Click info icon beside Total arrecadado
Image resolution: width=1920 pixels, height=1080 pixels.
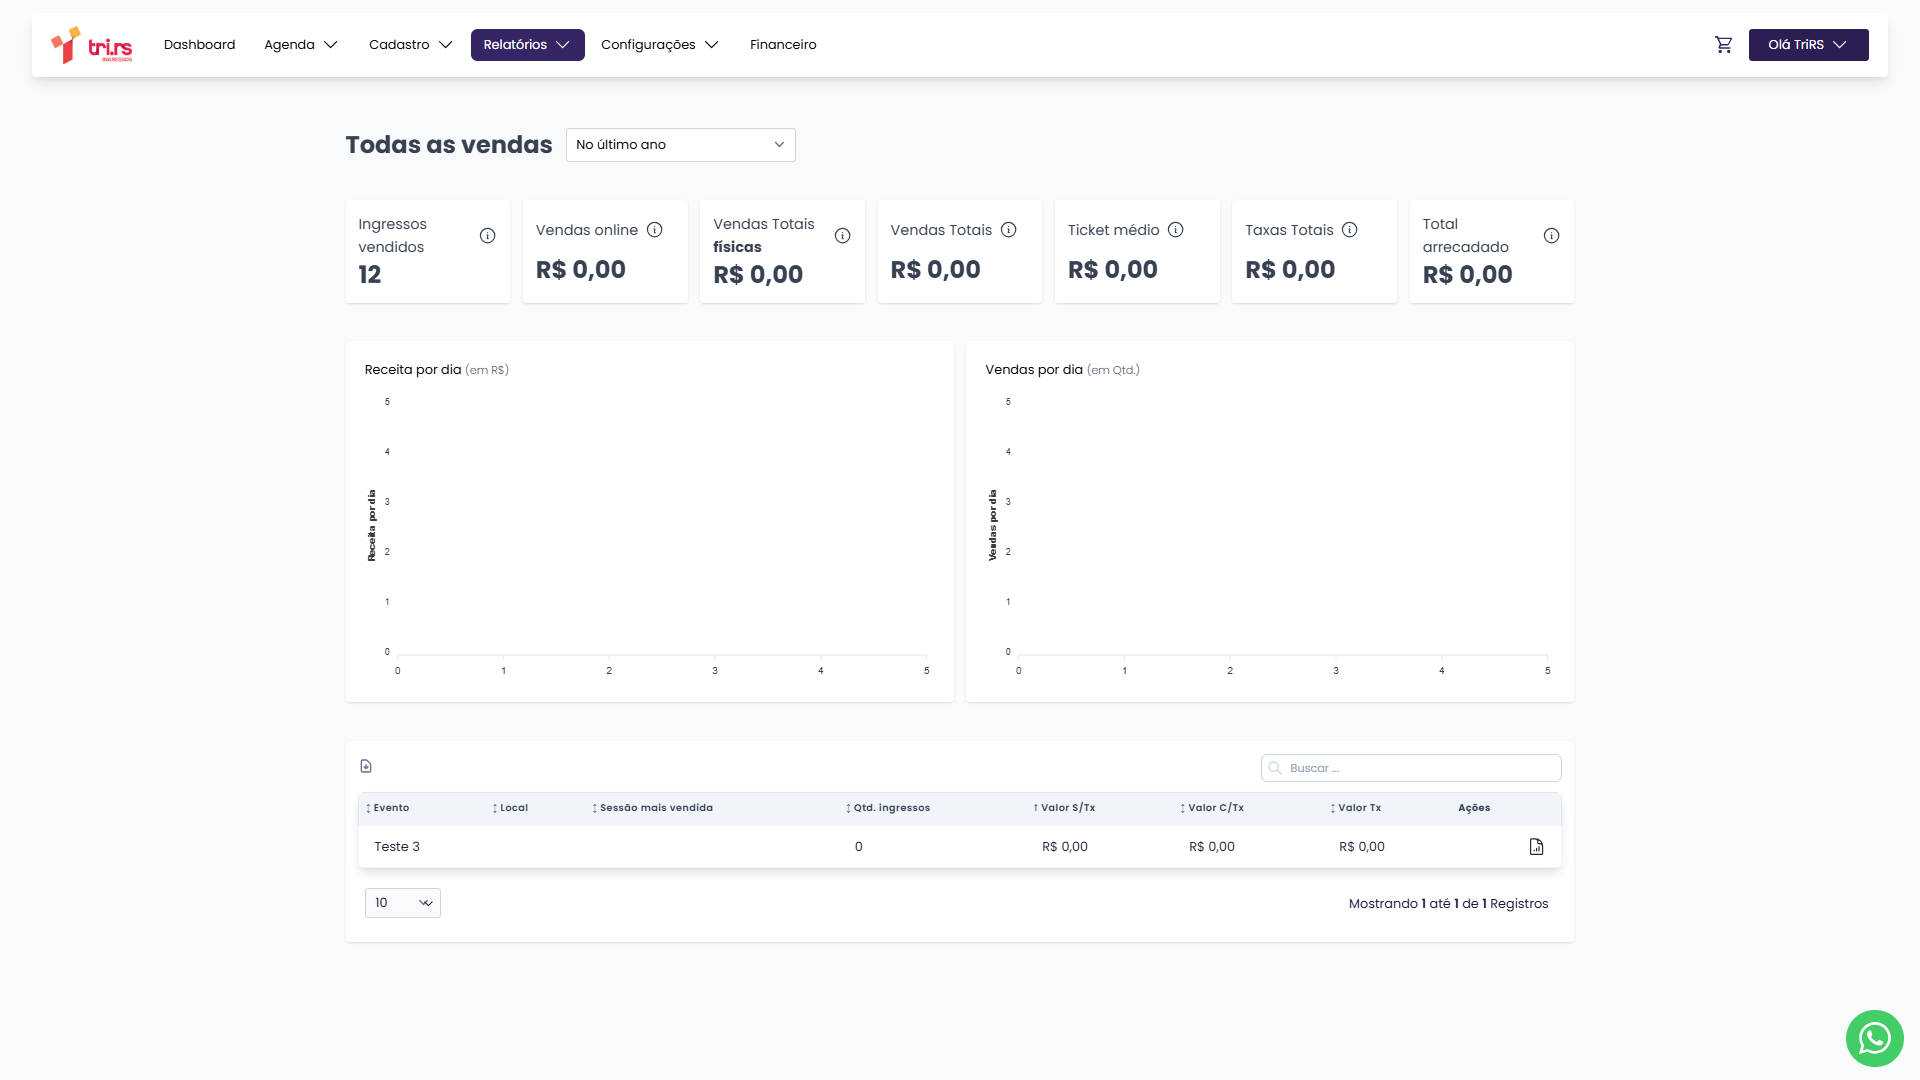click(x=1551, y=236)
